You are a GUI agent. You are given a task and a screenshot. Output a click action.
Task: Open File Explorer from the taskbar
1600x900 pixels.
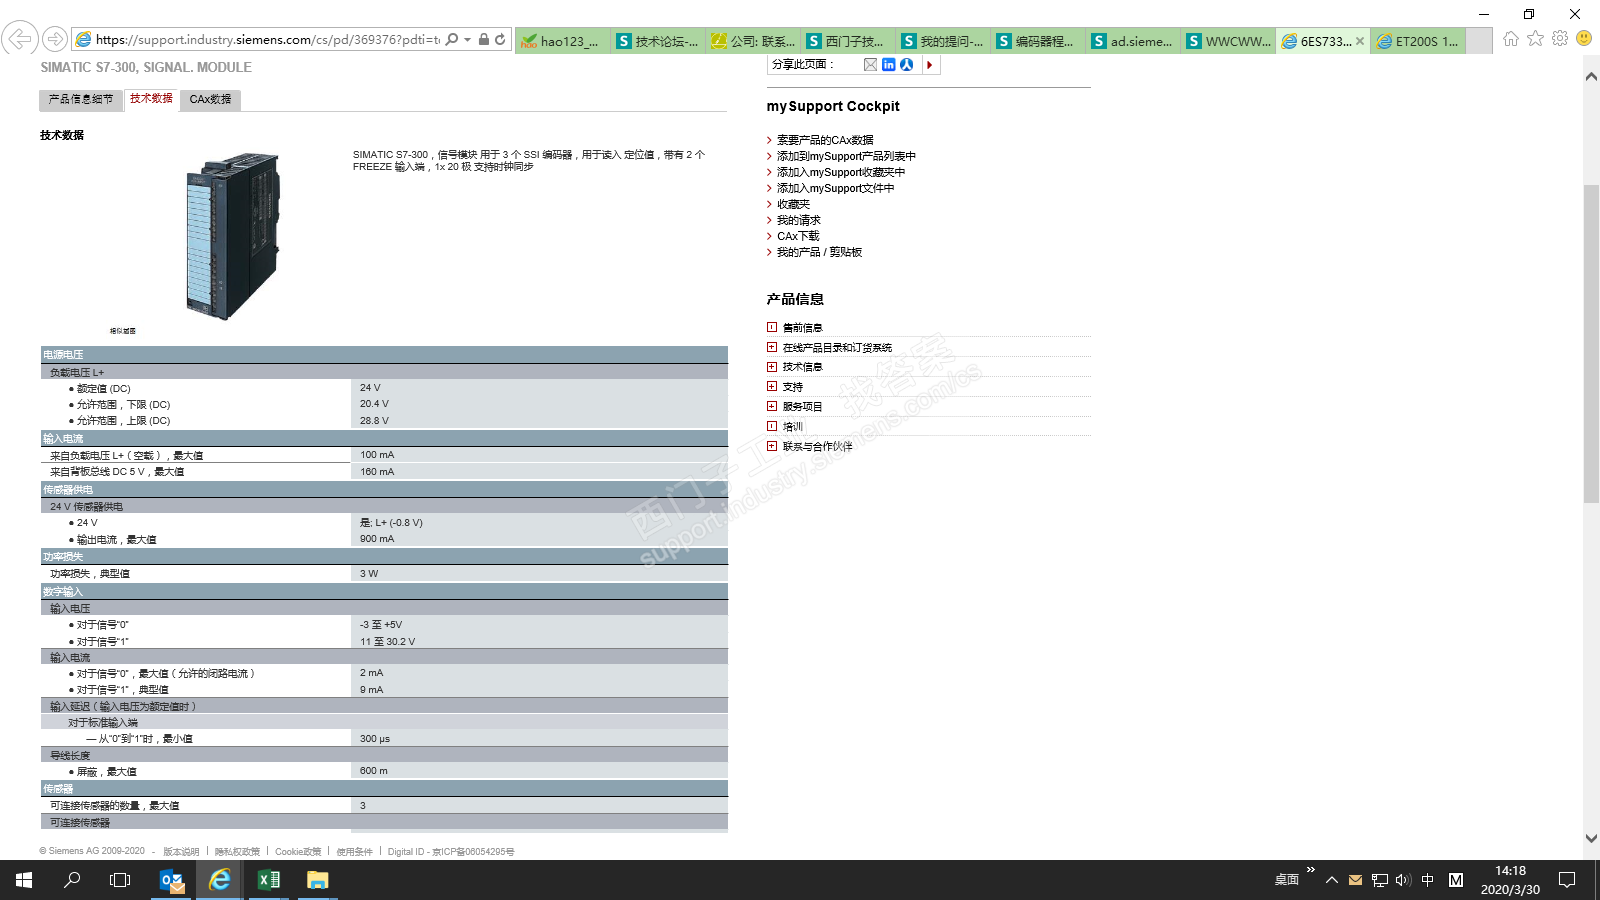coord(317,880)
